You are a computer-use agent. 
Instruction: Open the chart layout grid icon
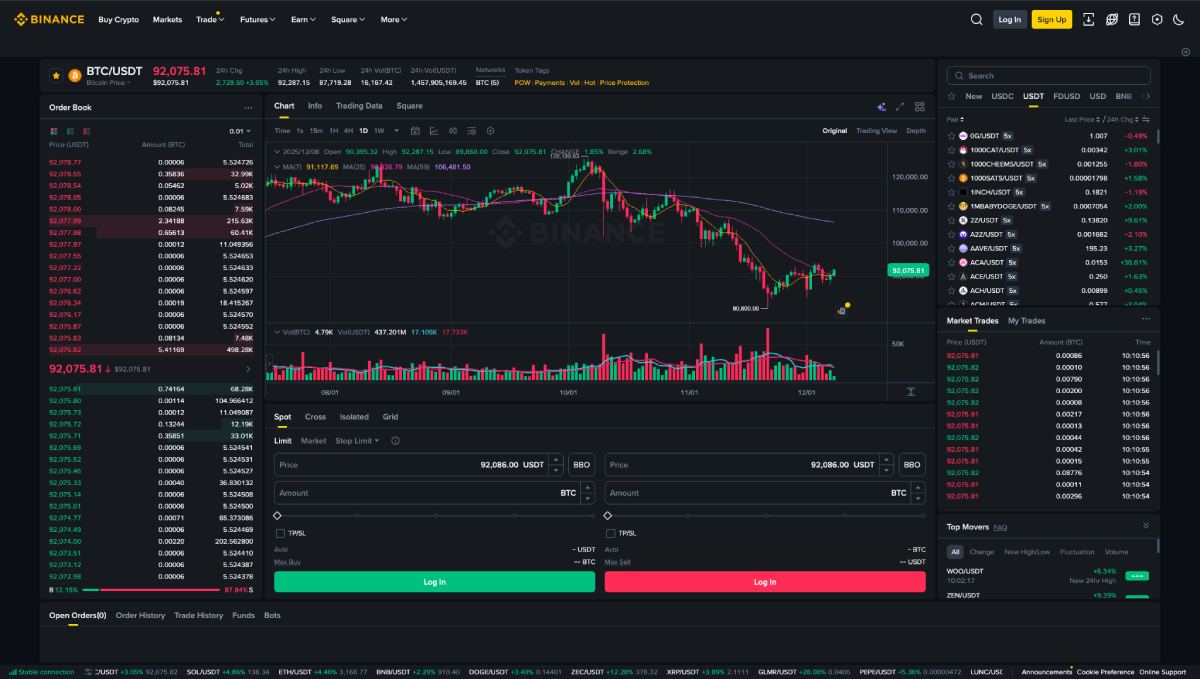920,106
